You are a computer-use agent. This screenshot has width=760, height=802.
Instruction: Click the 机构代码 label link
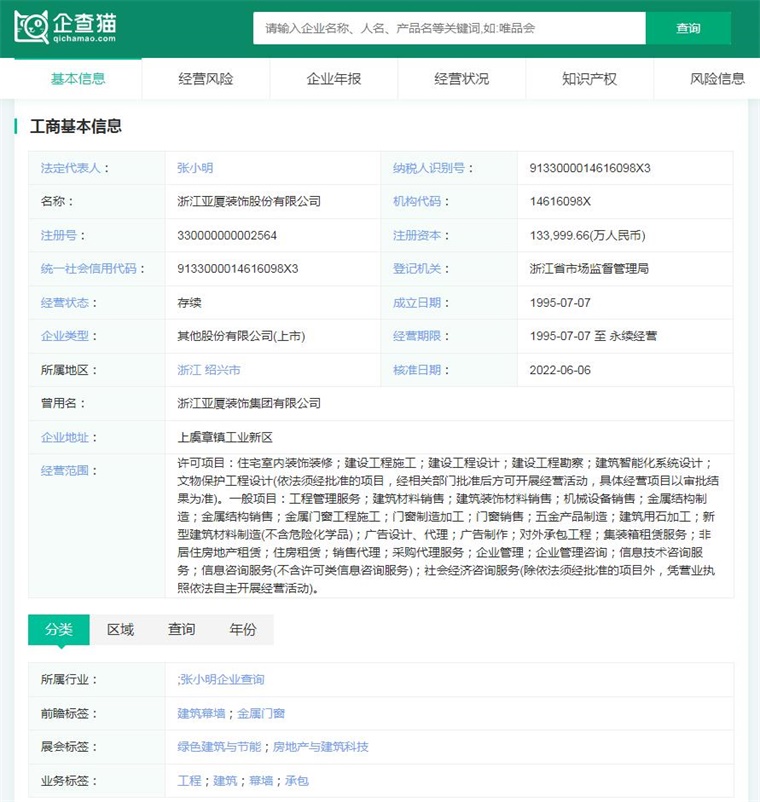[417, 202]
